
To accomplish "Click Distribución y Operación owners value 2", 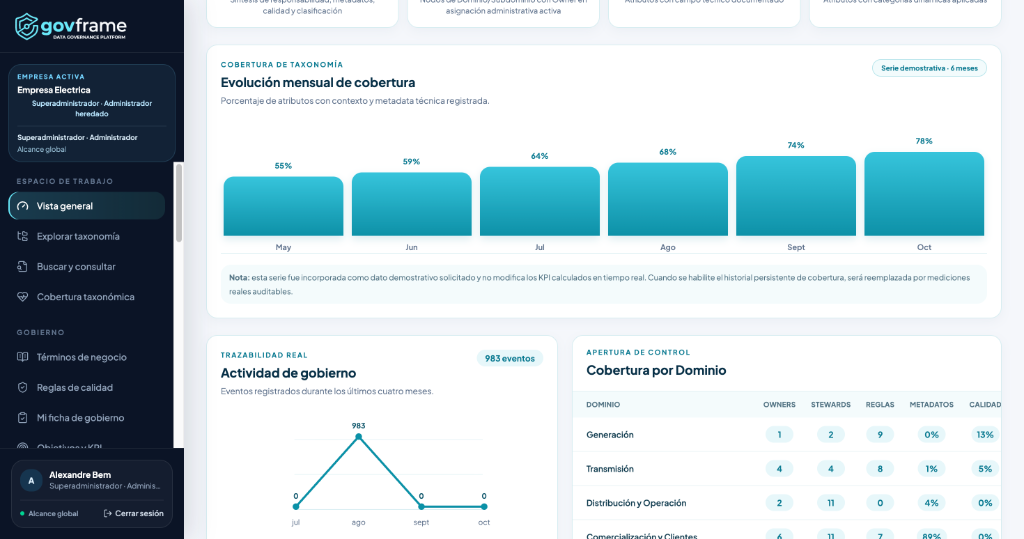I will tap(779, 503).
